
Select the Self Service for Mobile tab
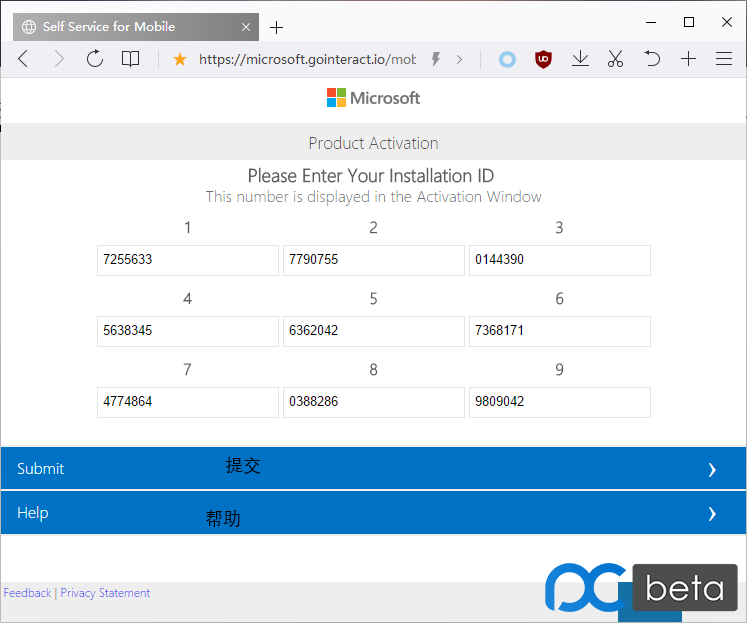tap(136, 27)
